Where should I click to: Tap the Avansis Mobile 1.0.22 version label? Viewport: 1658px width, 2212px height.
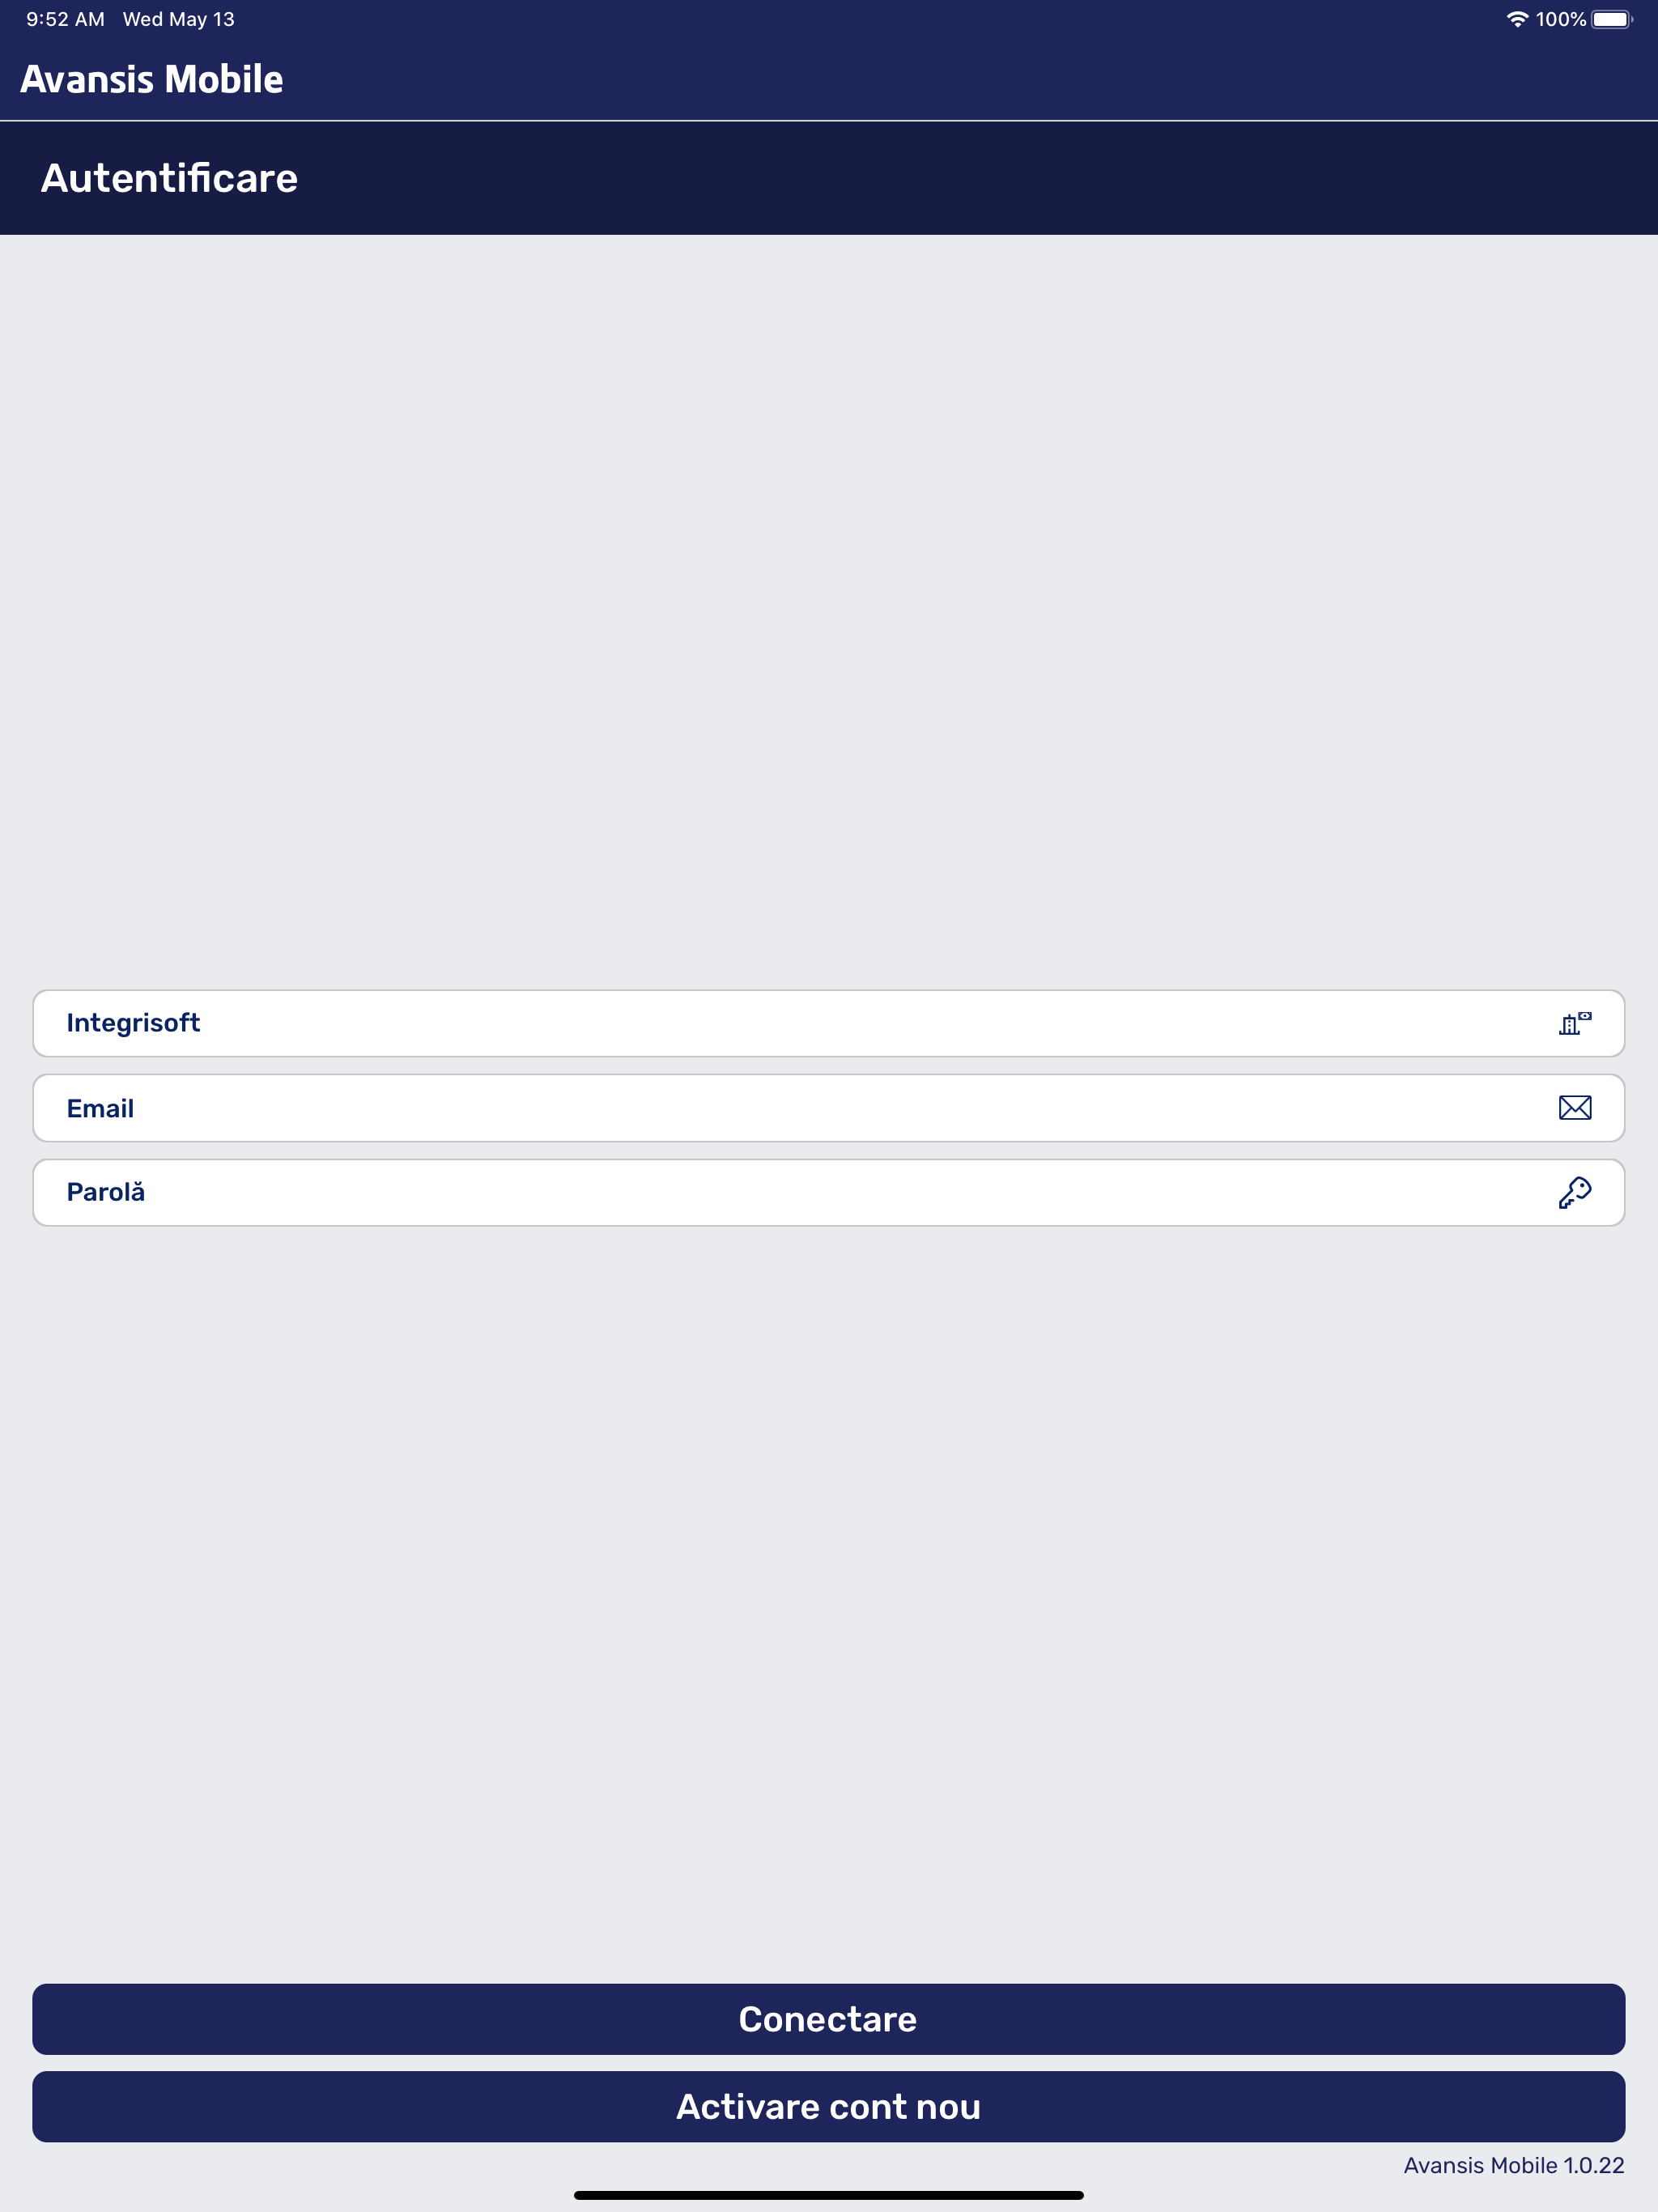click(1514, 2166)
